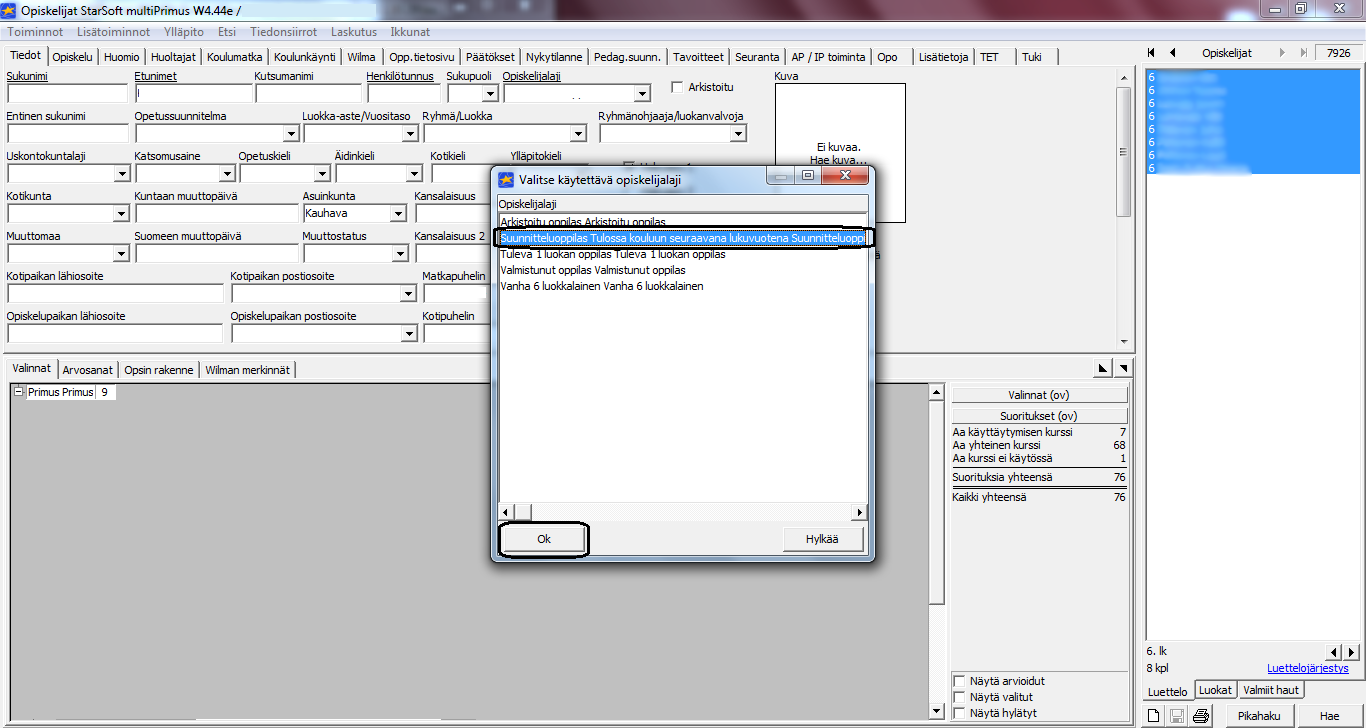The image size is (1366, 728).
Task: Click the Suoritukset (ov) button
Action: (x=1039, y=415)
